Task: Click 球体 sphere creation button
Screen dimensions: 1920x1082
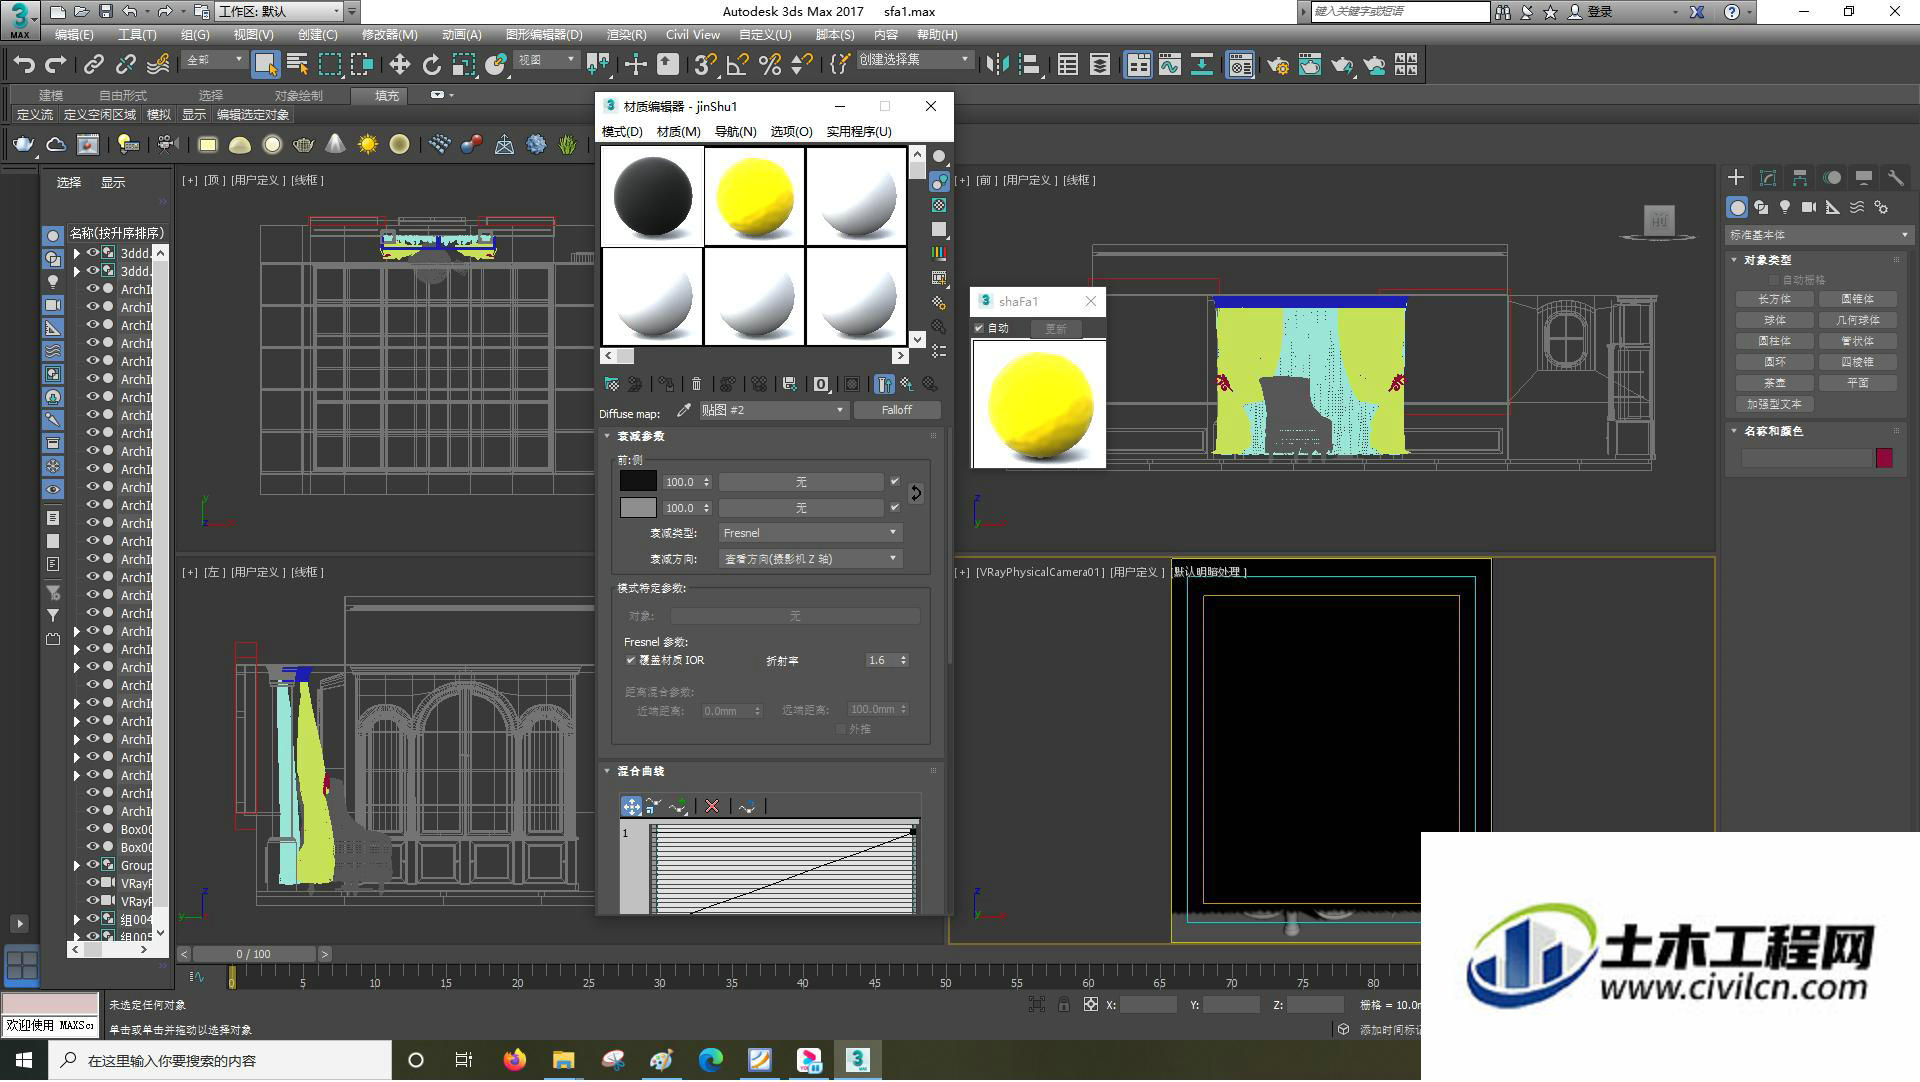Action: pyautogui.click(x=1775, y=320)
